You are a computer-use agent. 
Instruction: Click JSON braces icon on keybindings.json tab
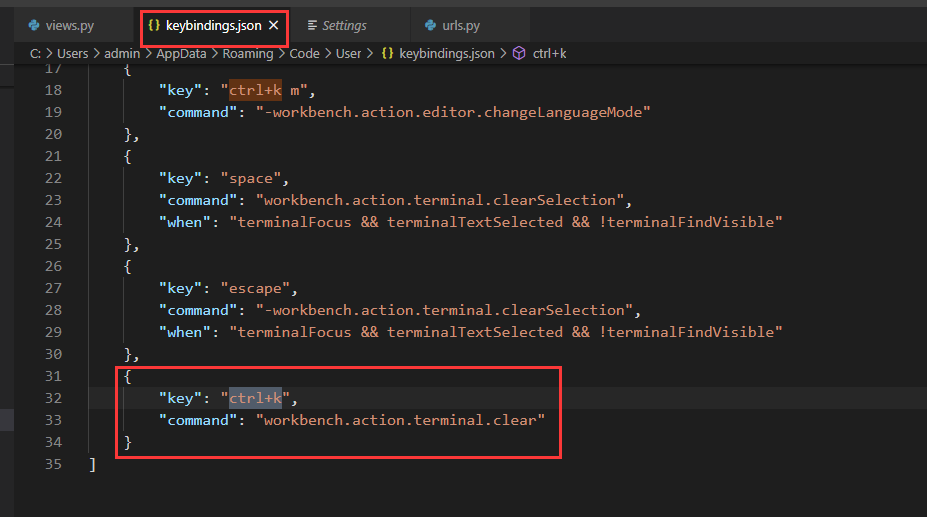point(154,25)
